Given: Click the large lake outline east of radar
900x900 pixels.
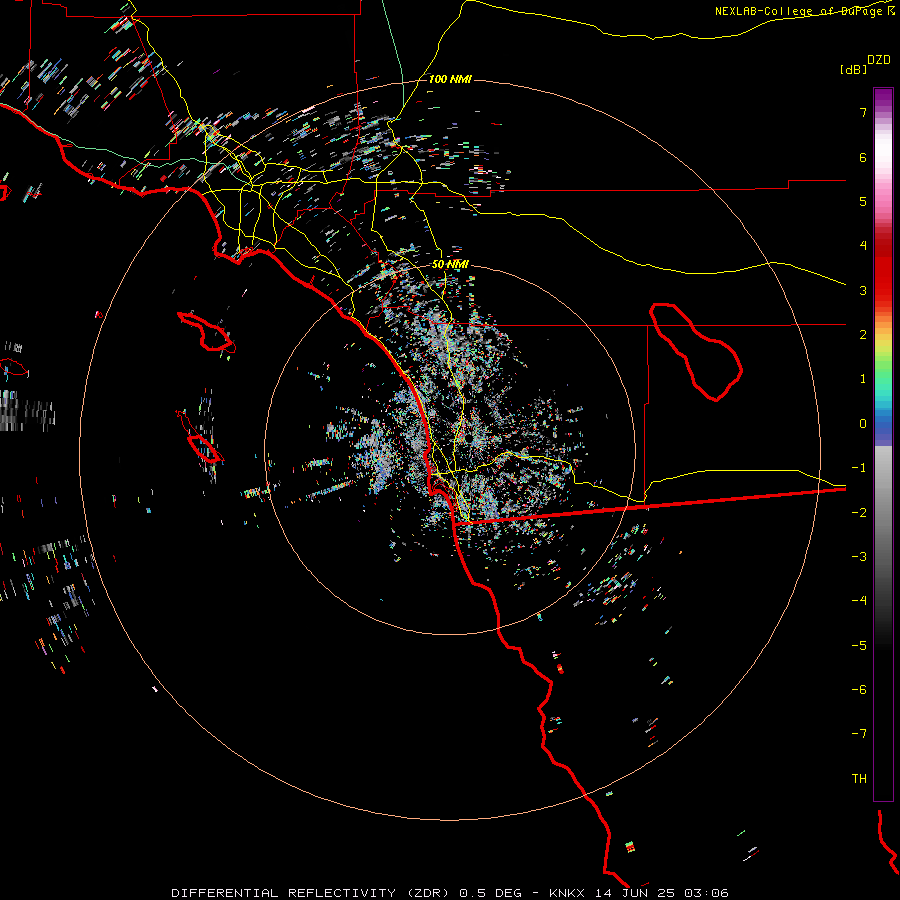Looking at the screenshot, I should coord(696,351).
